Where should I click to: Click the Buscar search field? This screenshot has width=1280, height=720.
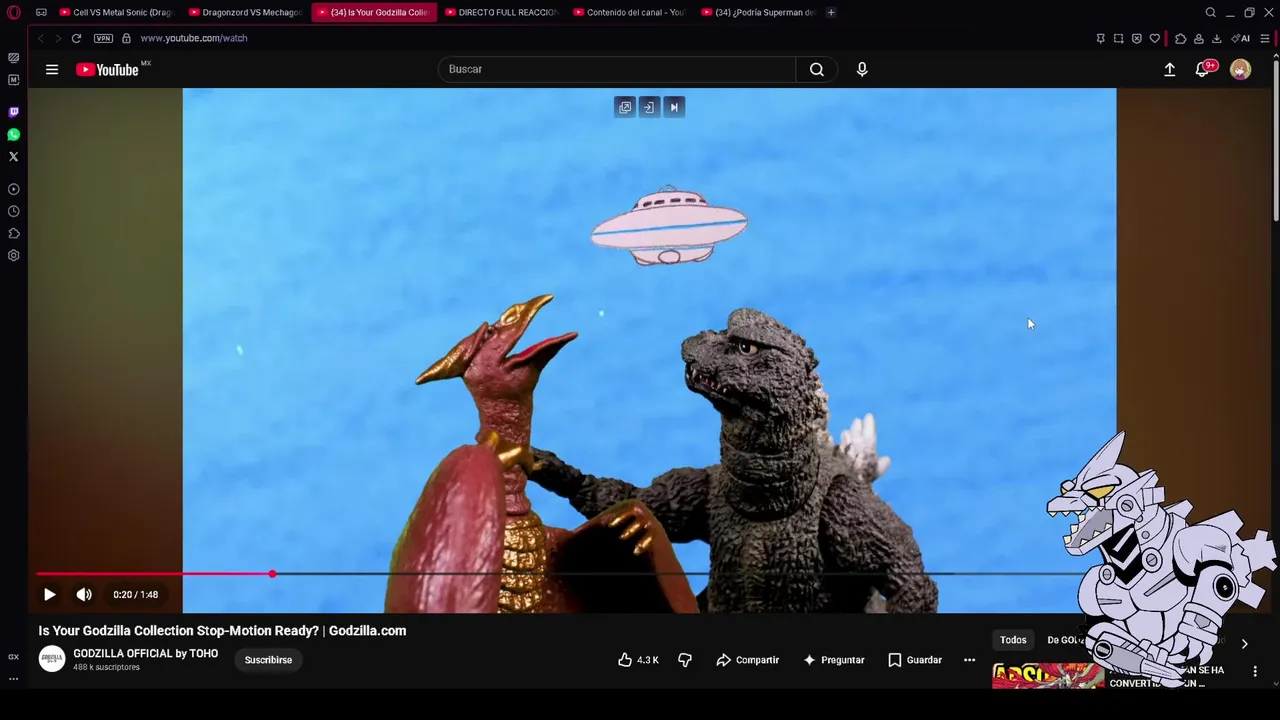616,69
